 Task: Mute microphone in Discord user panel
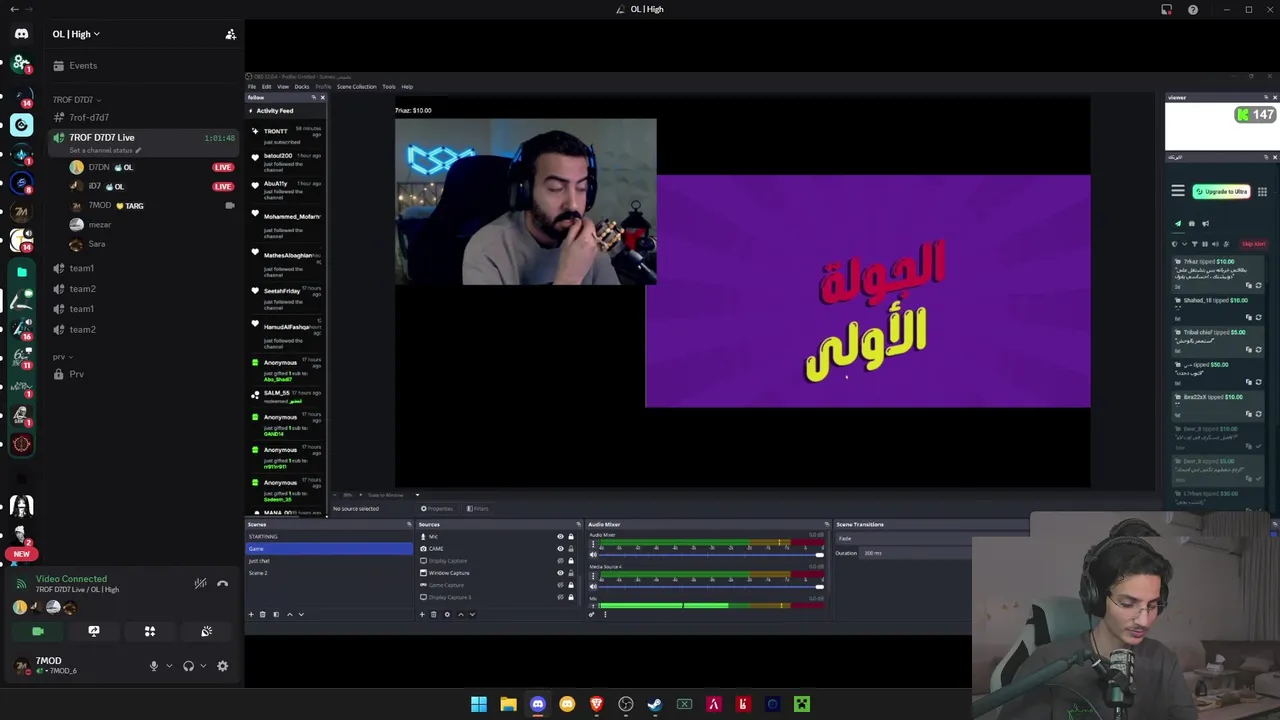tap(153, 666)
